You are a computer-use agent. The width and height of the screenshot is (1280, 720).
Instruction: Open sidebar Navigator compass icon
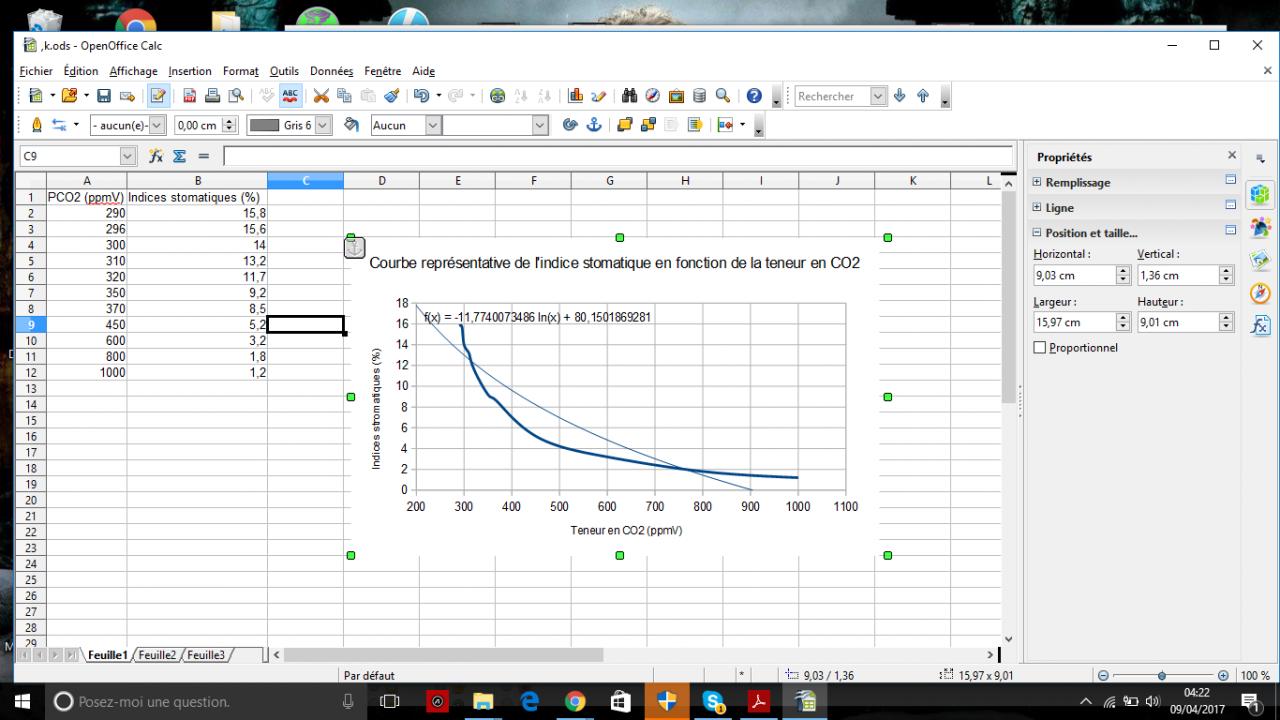point(1261,293)
